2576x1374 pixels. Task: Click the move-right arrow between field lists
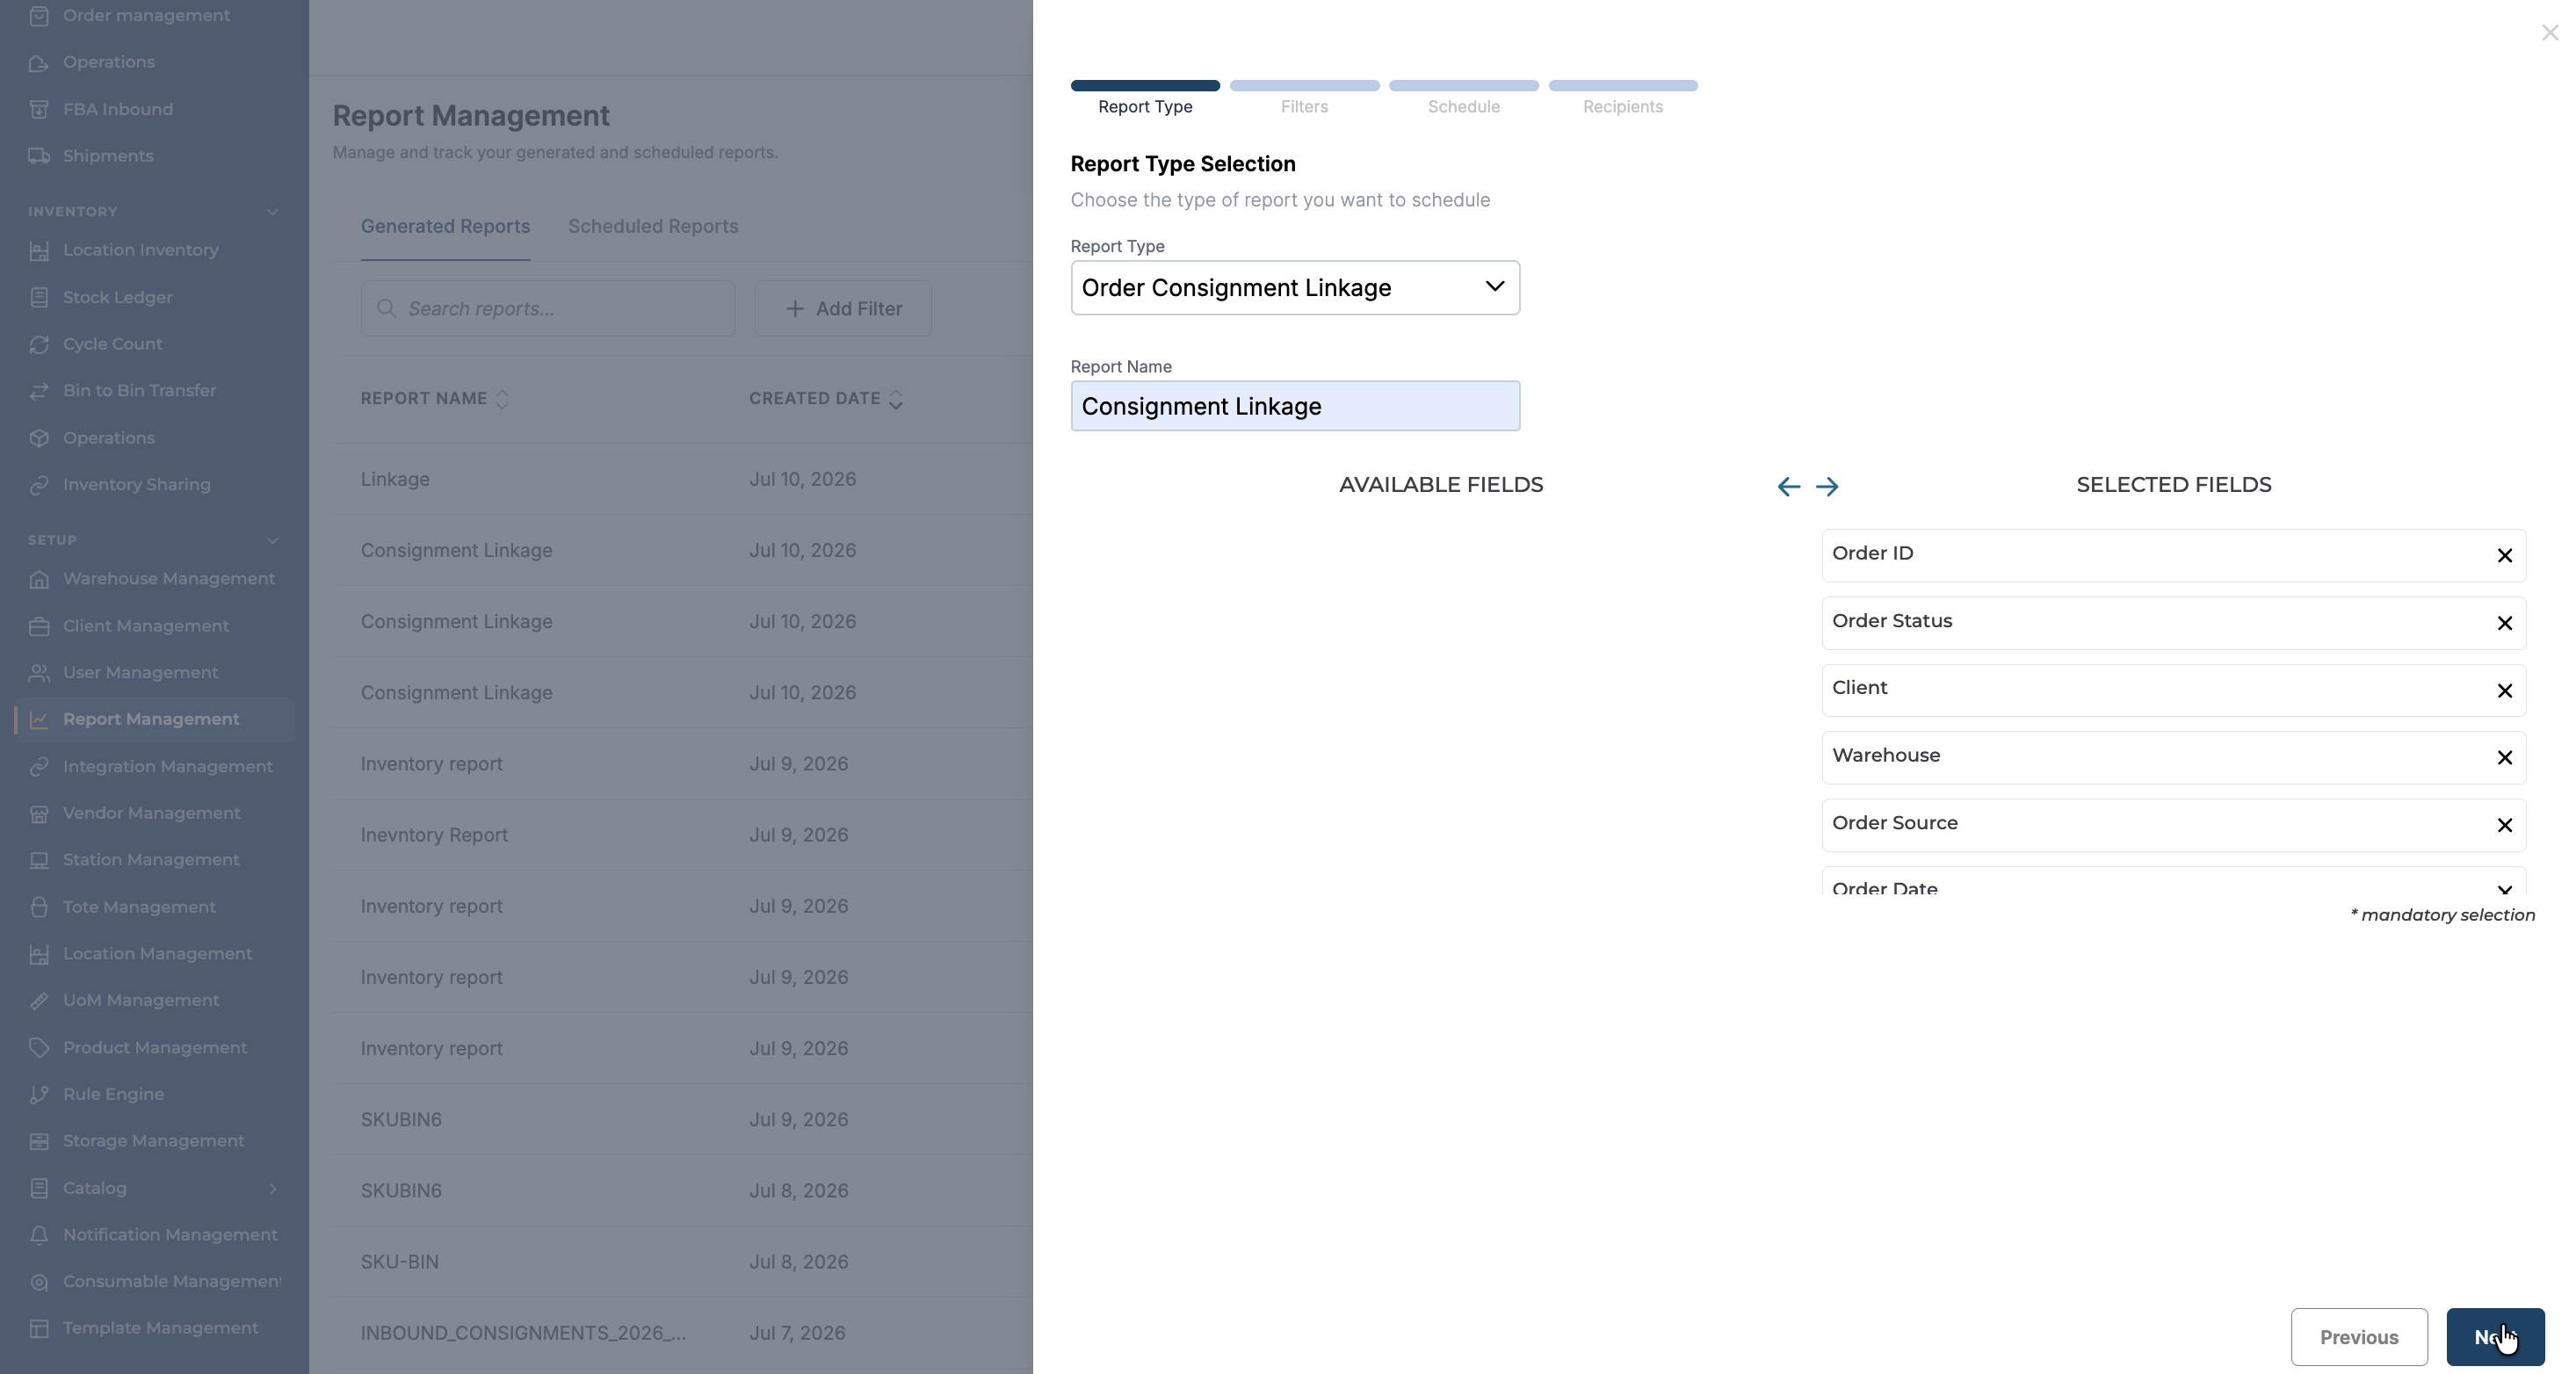point(1827,487)
